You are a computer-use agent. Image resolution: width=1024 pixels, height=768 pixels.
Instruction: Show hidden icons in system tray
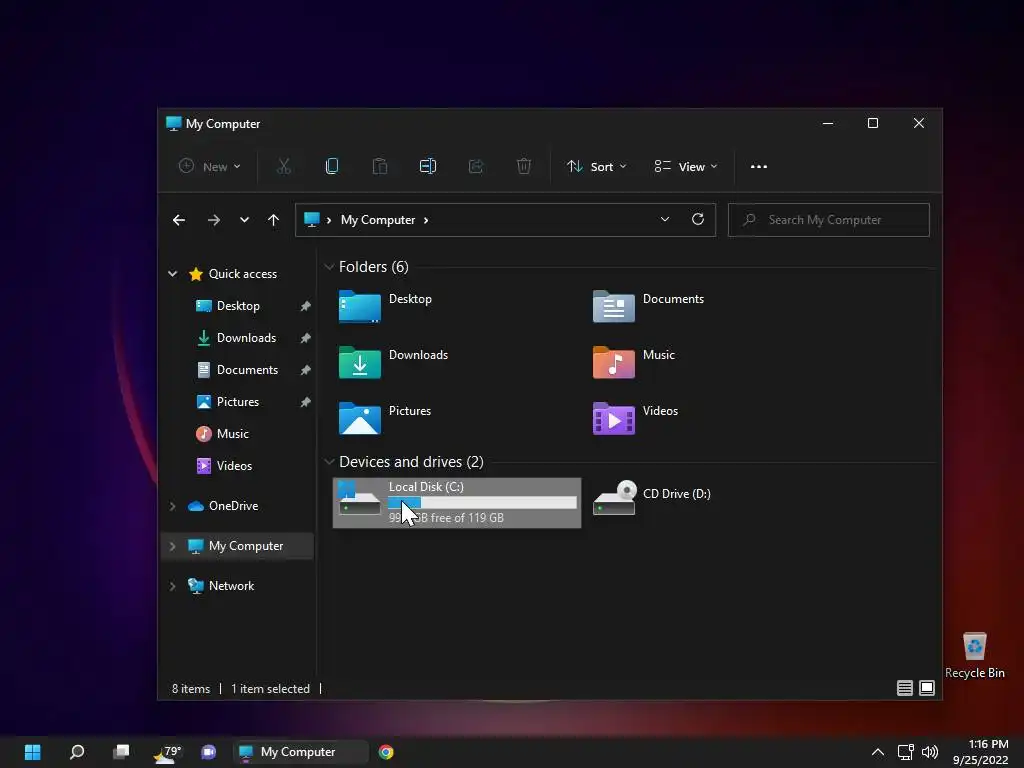click(x=878, y=752)
